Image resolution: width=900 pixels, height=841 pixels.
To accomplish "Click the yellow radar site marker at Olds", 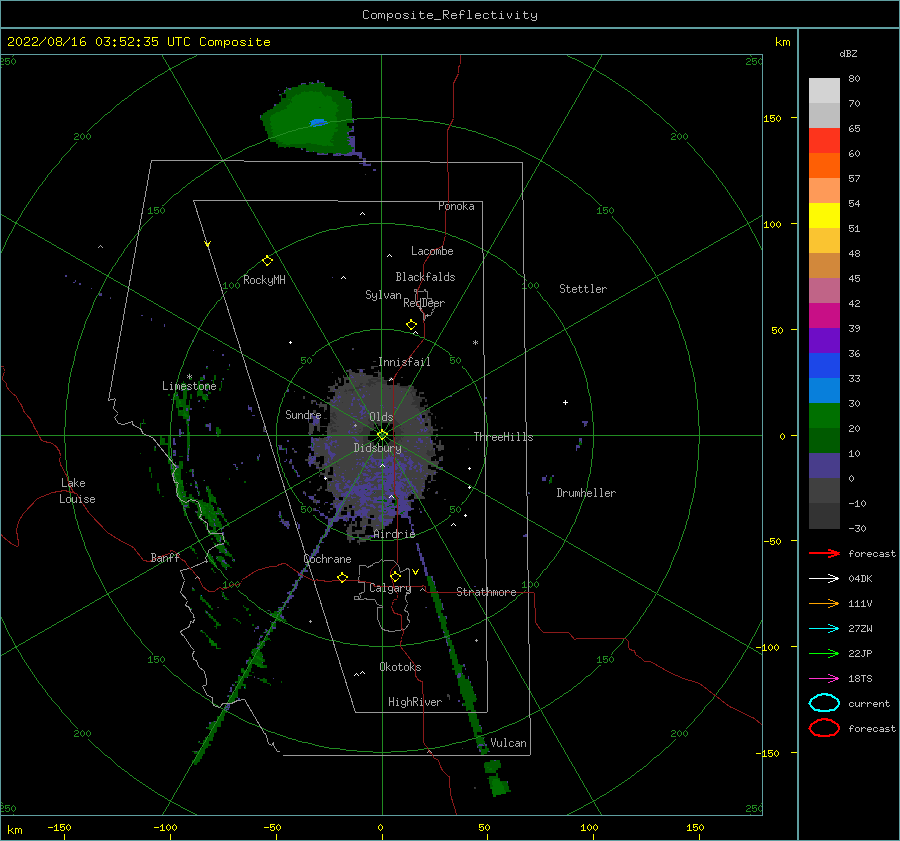I will pyautogui.click(x=382, y=435).
